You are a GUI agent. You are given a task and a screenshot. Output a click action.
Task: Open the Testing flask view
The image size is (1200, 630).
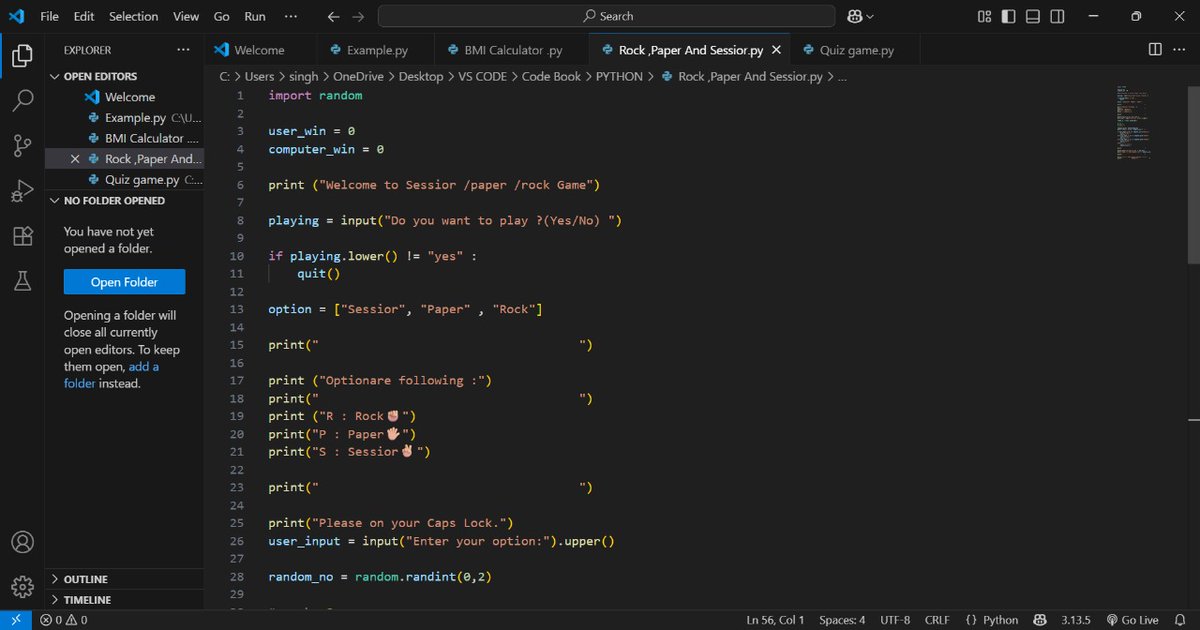22,282
